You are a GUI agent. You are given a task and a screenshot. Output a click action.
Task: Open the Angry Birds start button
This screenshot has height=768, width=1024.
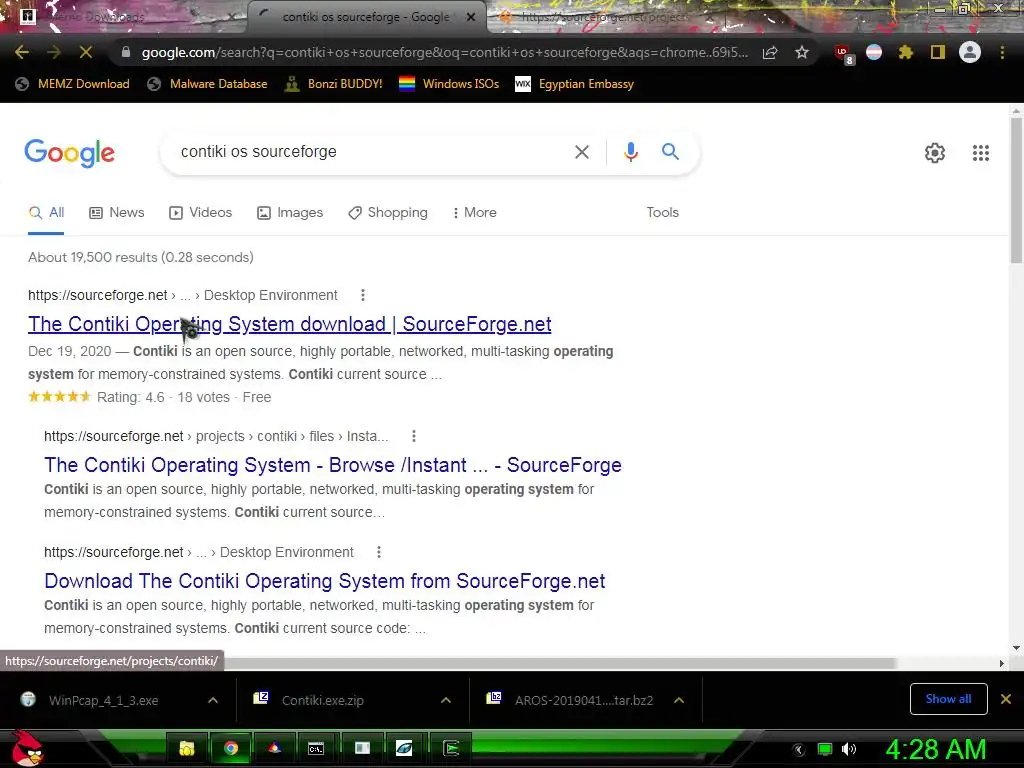(27, 748)
